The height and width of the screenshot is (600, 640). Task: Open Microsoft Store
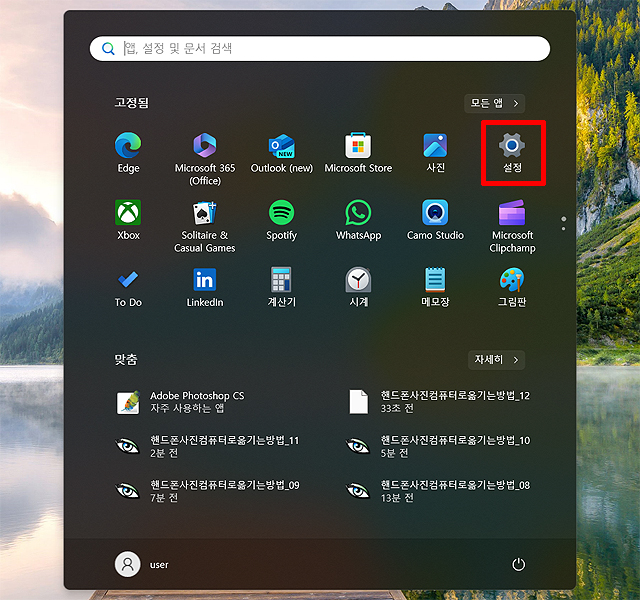[358, 153]
